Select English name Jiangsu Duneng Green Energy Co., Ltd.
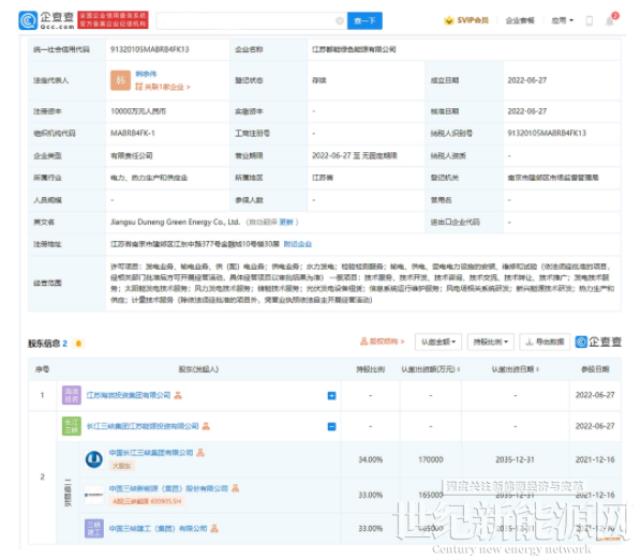Screen dimensions: 640x560 coord(175,222)
